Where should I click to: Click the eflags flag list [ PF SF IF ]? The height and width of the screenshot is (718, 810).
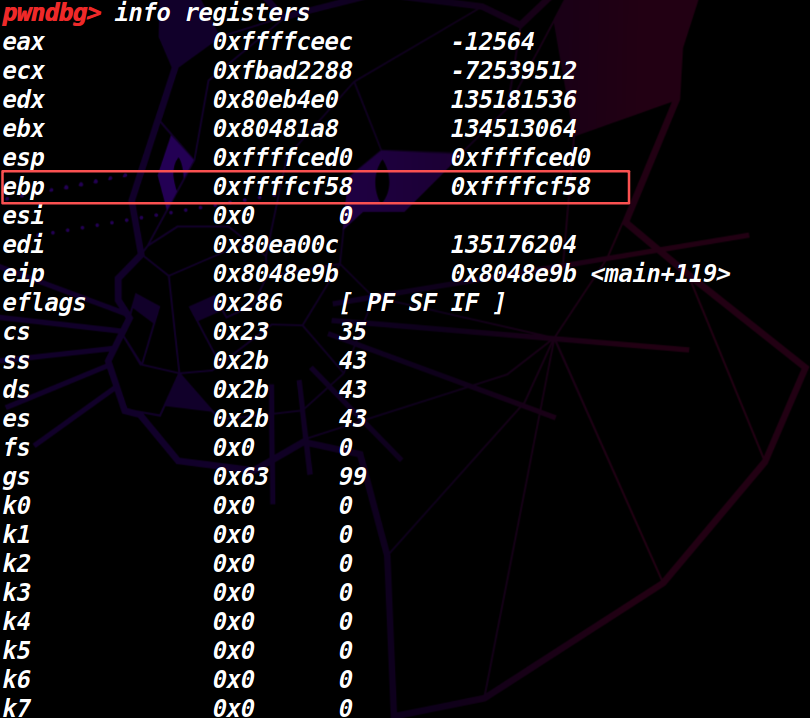tap(422, 303)
